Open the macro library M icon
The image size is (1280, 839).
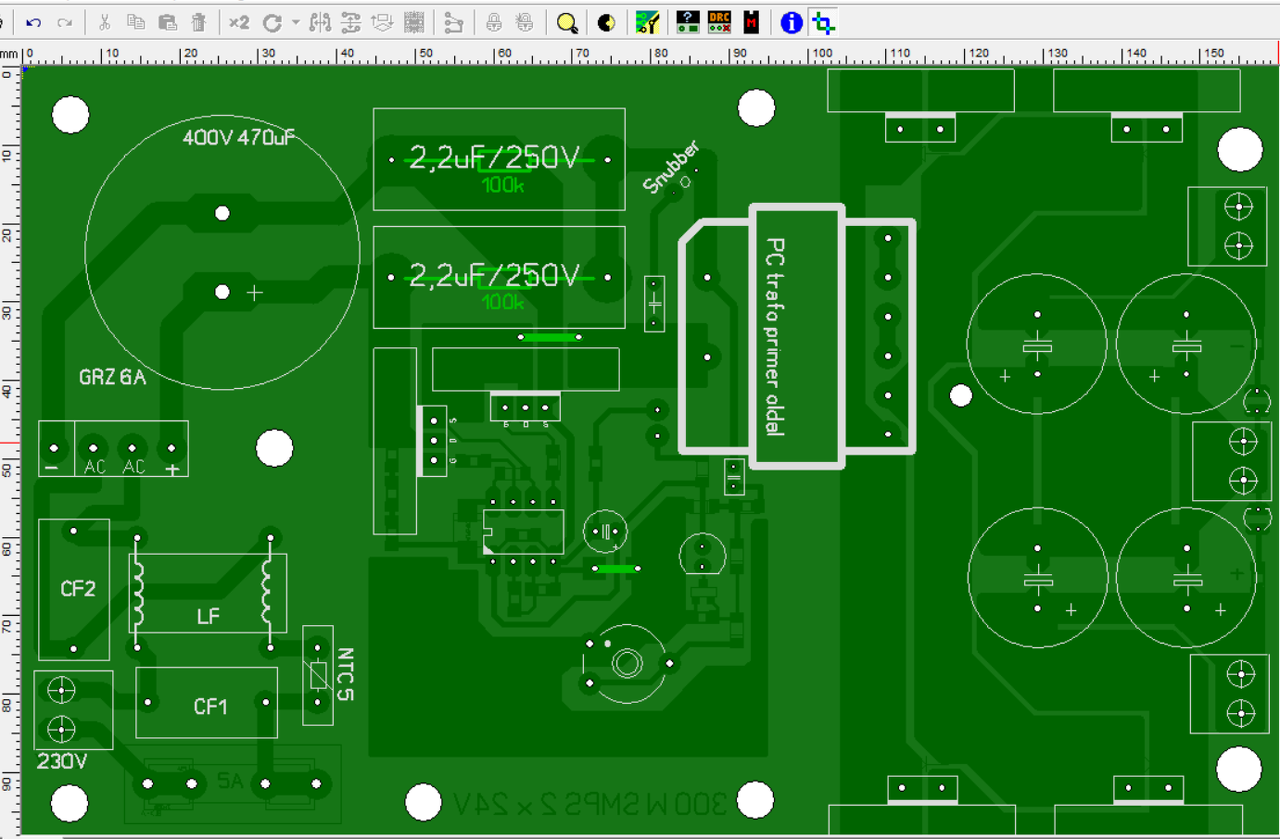coord(751,22)
